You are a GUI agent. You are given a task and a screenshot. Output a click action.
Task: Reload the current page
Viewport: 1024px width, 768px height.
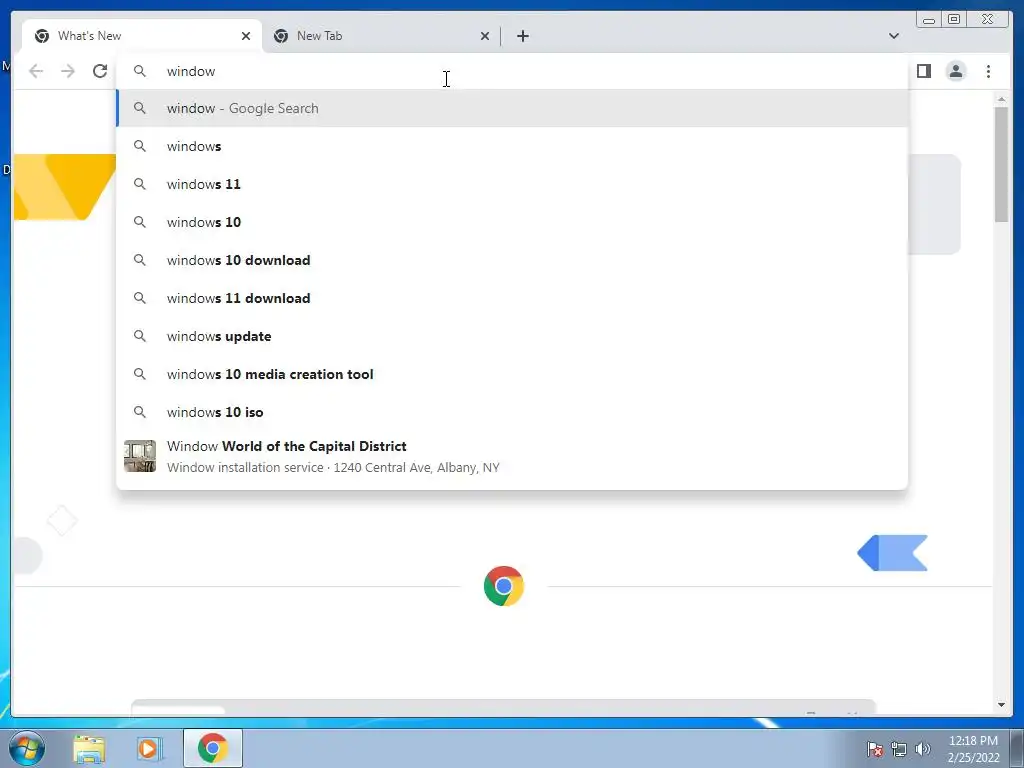100,71
